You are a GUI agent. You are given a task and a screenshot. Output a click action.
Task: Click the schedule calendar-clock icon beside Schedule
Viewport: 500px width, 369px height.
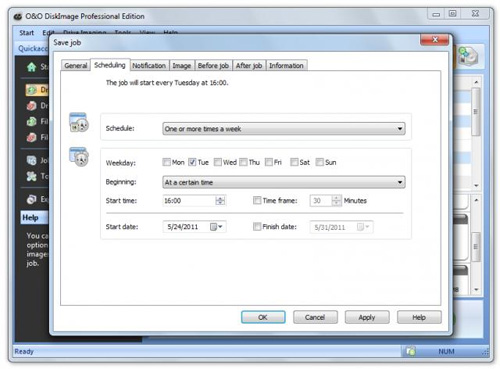pyautogui.click(x=79, y=122)
